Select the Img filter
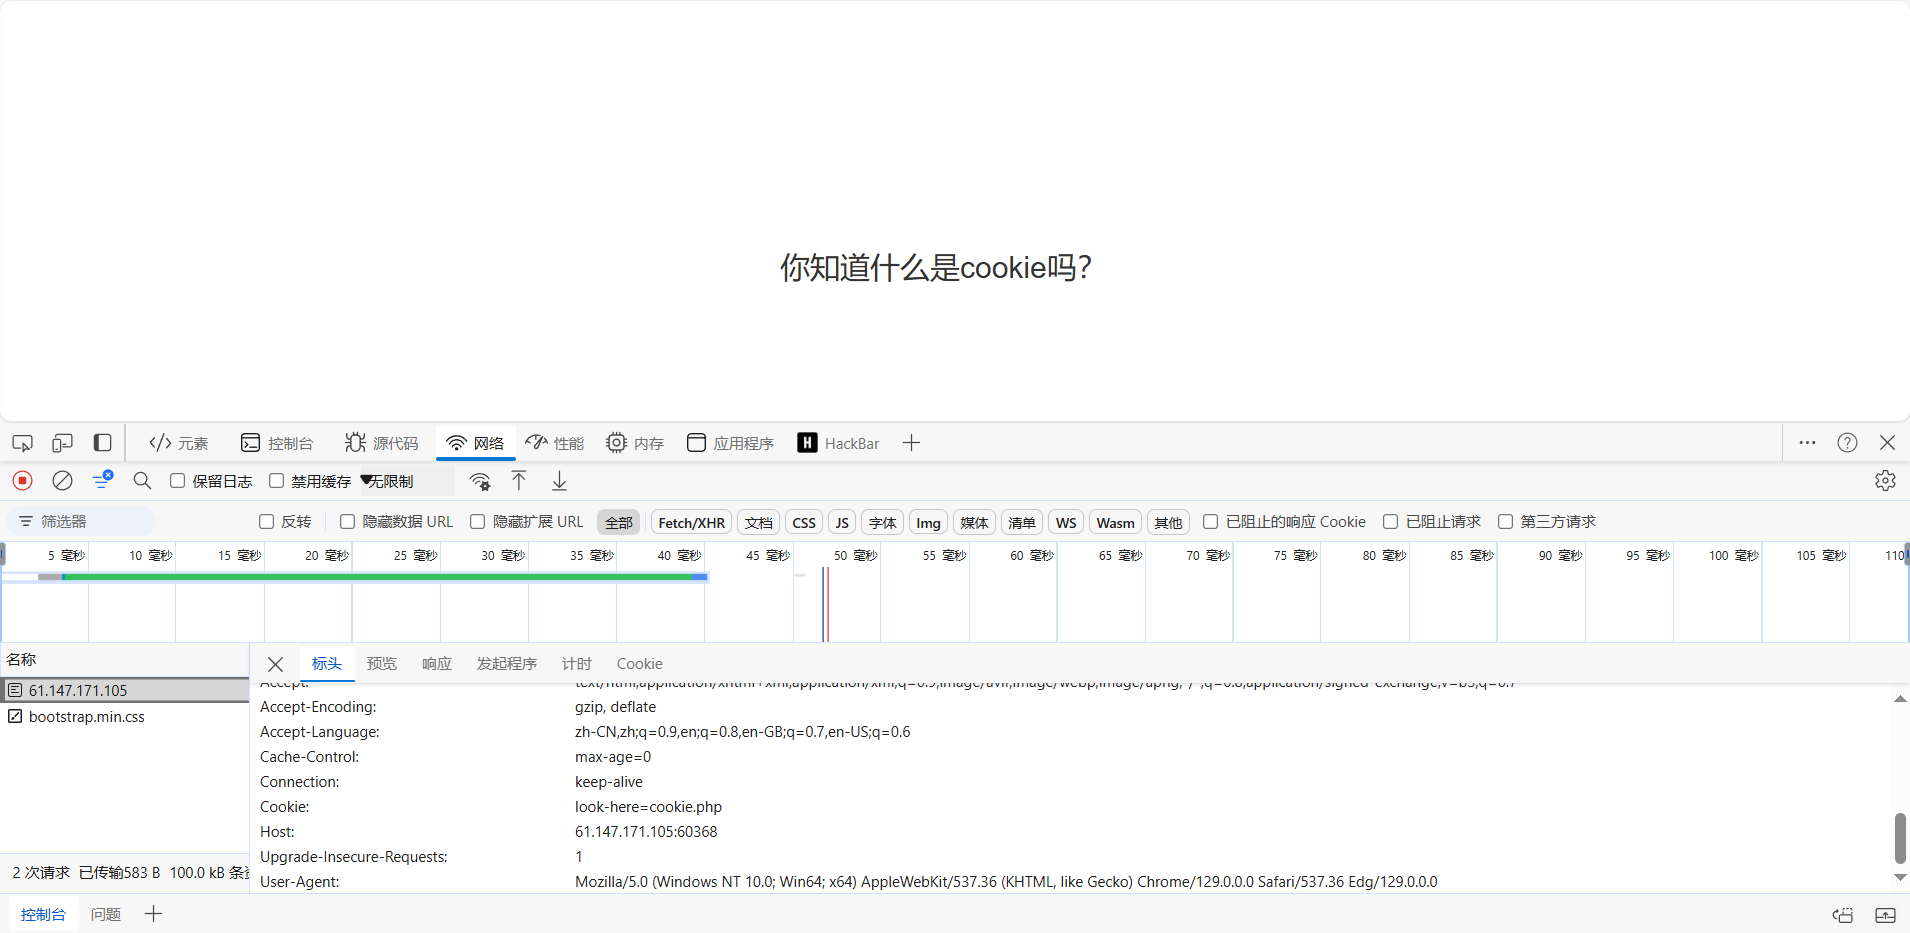The width and height of the screenshot is (1910, 933). tap(928, 522)
